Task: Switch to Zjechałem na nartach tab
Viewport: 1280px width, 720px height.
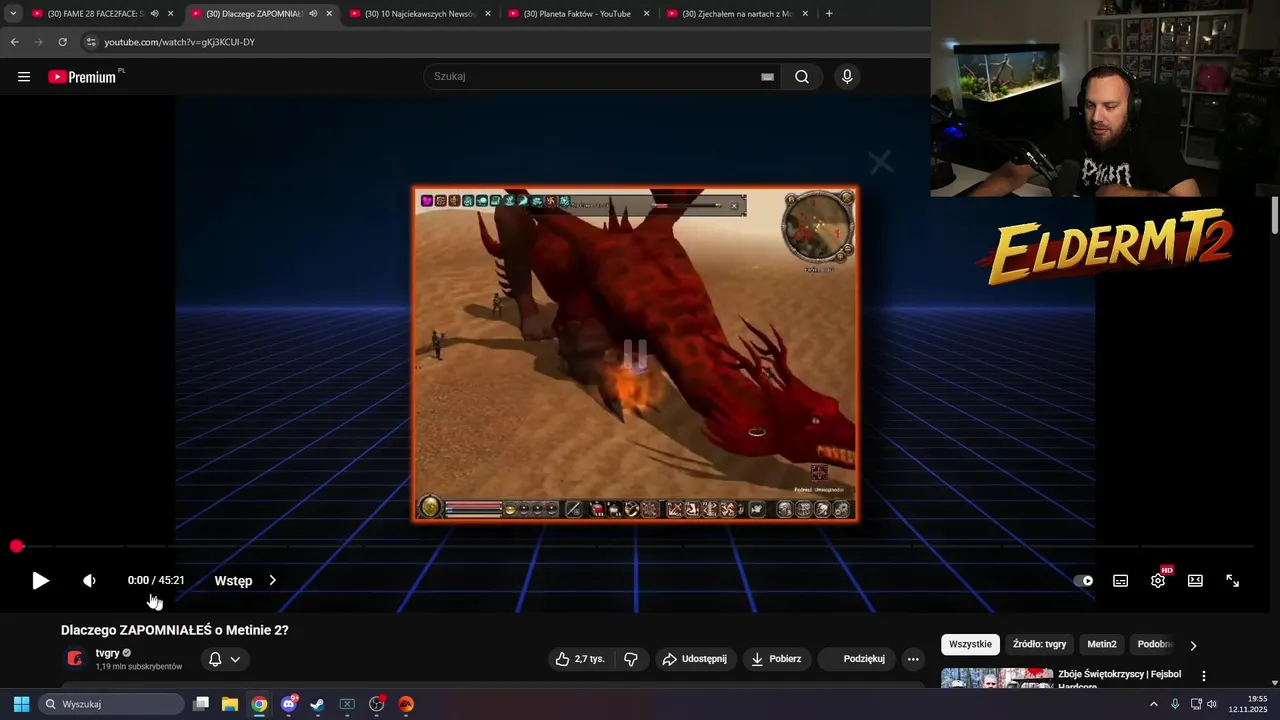Action: tap(737, 14)
